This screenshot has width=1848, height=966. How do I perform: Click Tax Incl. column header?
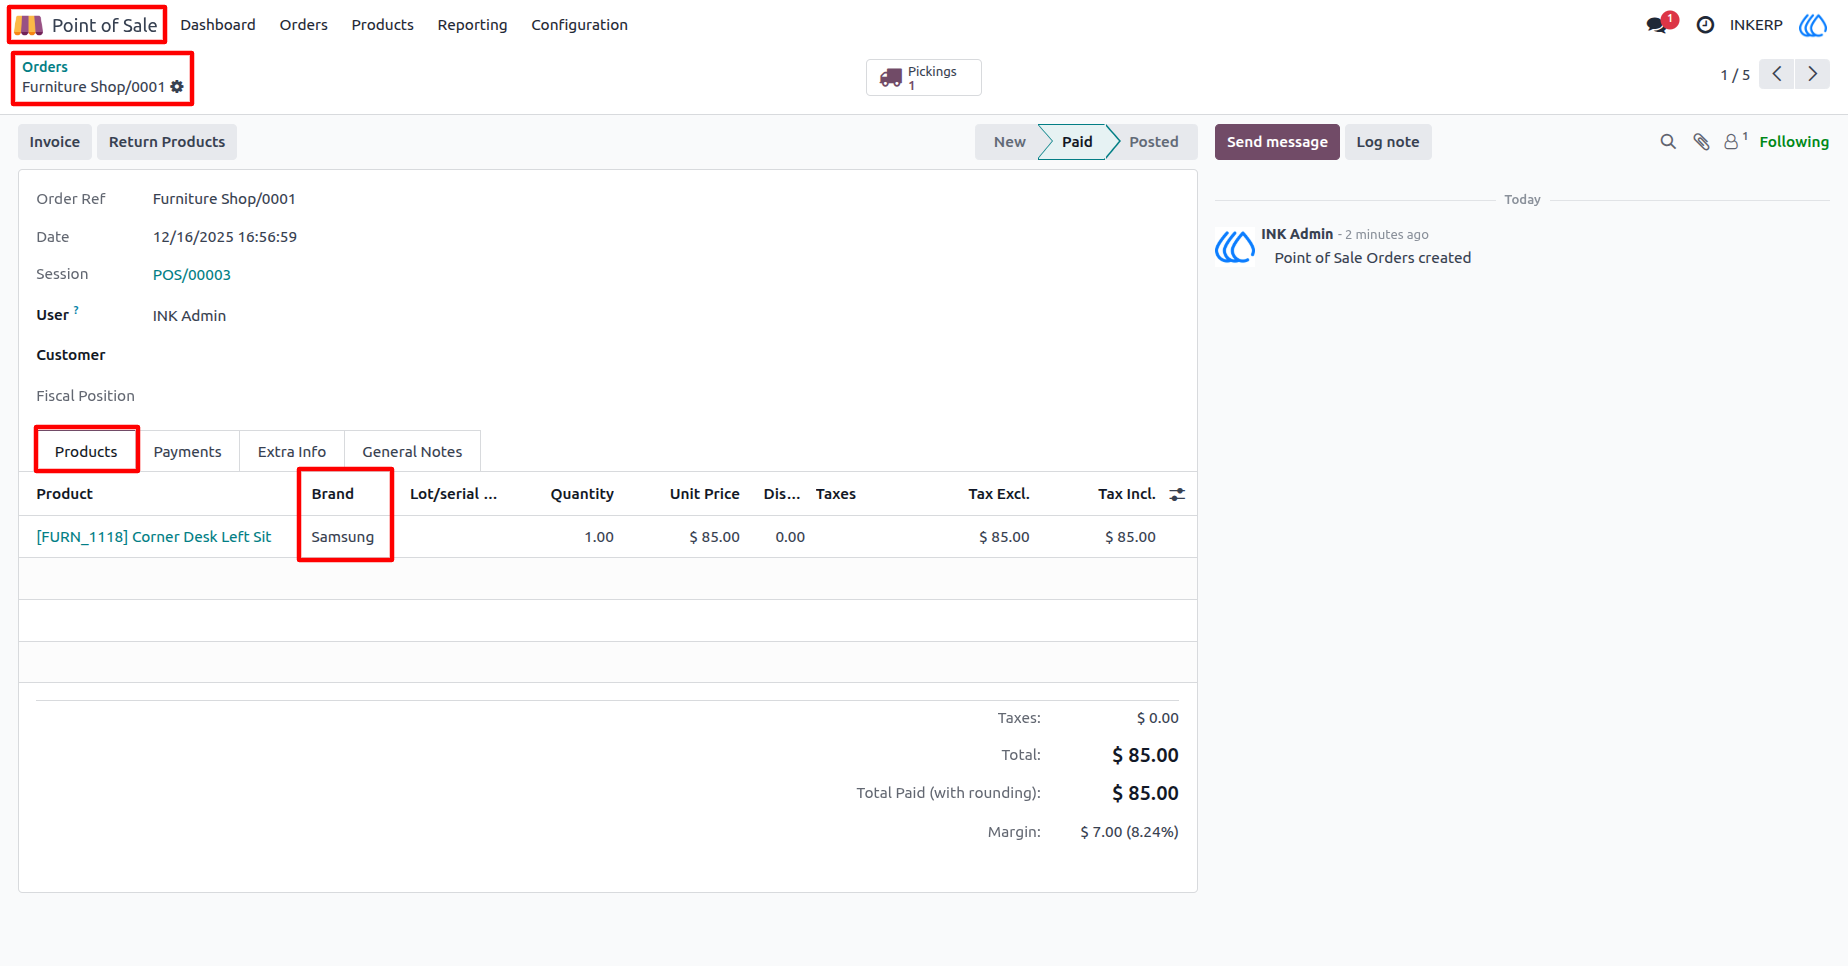click(1127, 494)
